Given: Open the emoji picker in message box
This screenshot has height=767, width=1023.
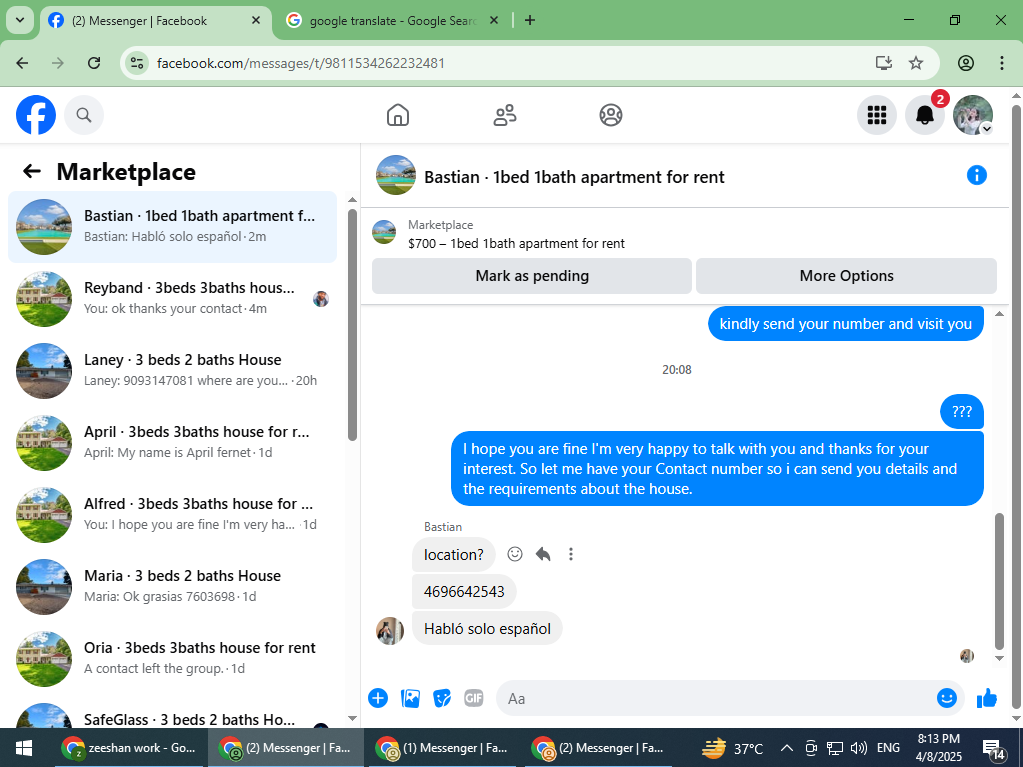Looking at the screenshot, I should point(947,699).
